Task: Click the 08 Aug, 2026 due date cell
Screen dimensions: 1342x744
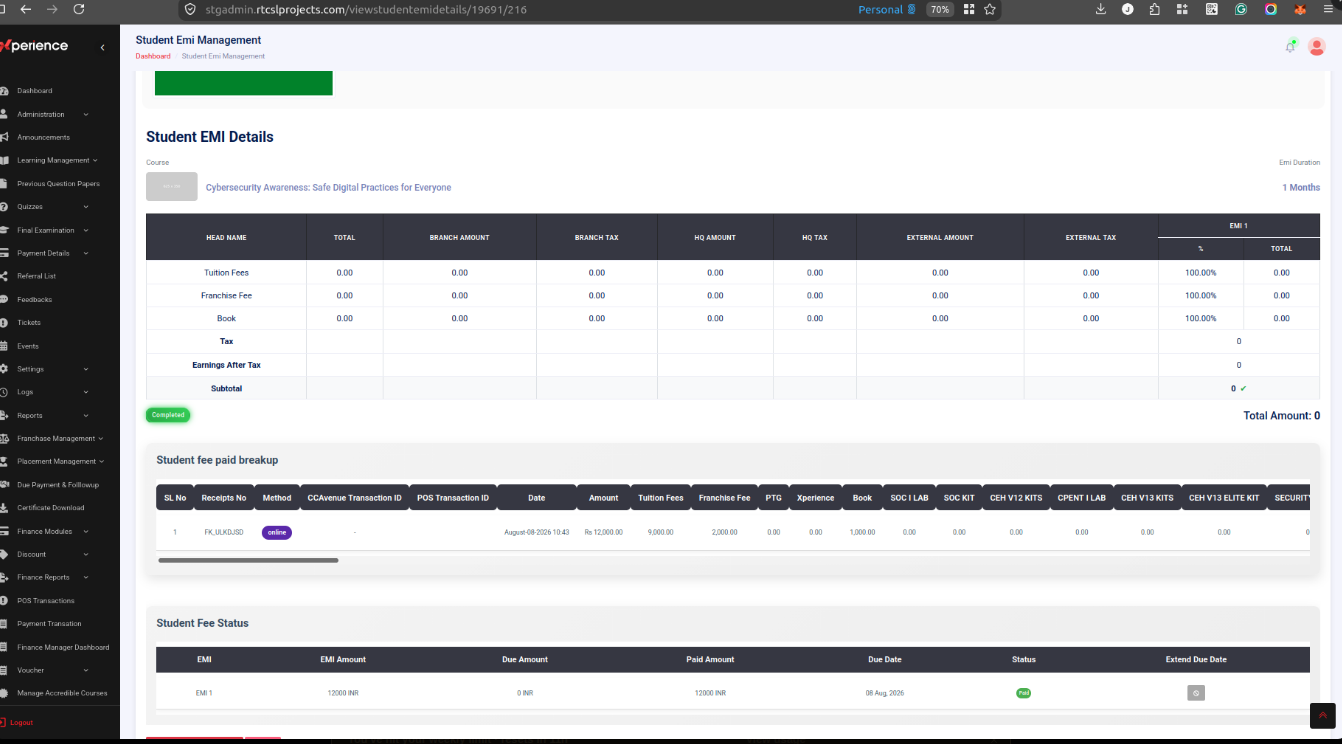Action: (x=885, y=692)
